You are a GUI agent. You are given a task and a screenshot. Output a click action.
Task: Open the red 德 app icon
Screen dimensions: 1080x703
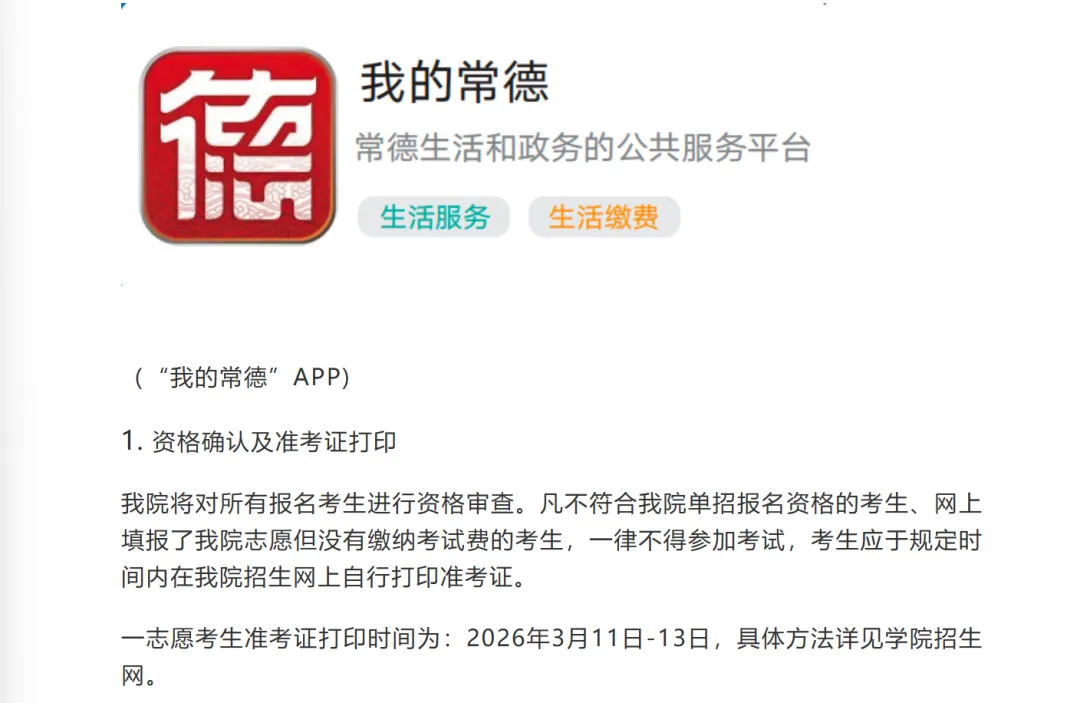pos(238,145)
